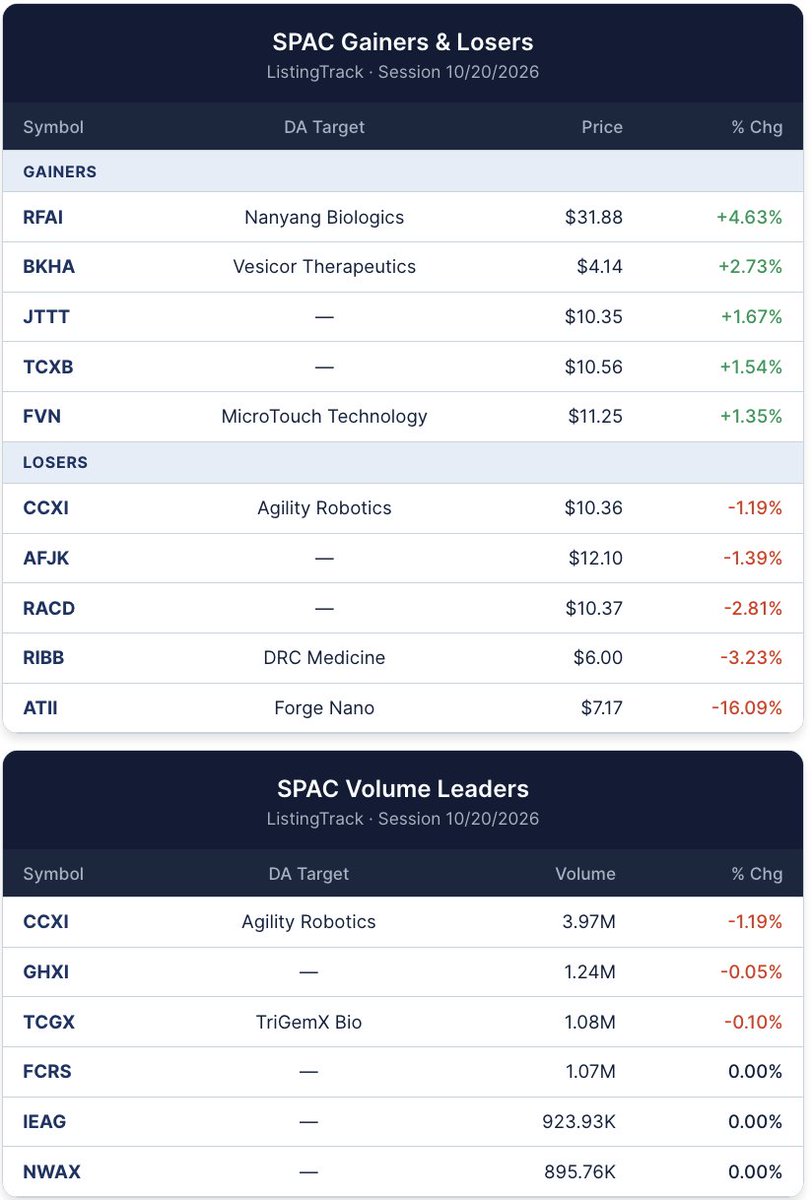Viewport: 812px width, 1200px height.
Task: Click Symbol header in Volume Leaders table
Action: (53, 873)
